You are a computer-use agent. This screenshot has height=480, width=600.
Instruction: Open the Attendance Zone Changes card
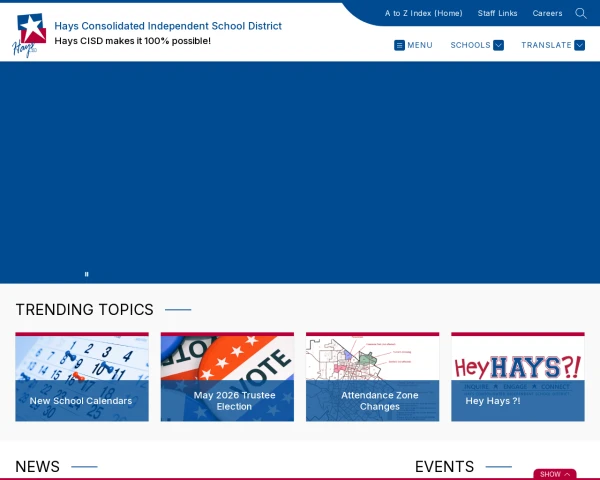point(372,377)
